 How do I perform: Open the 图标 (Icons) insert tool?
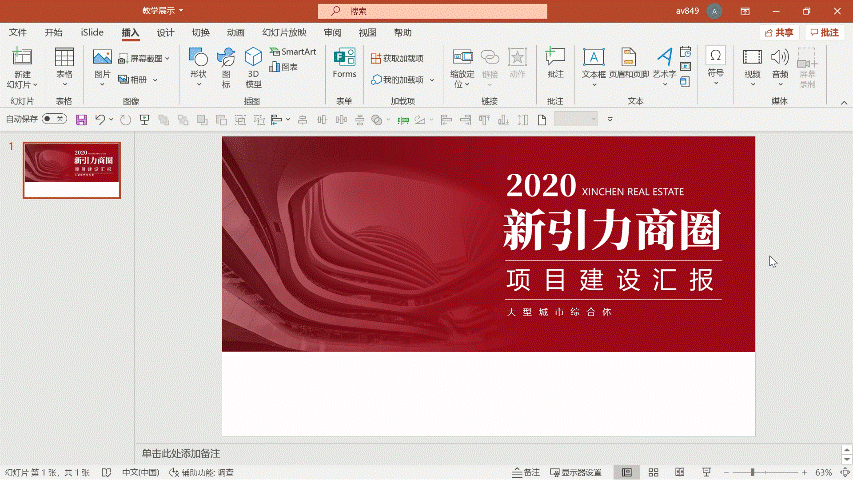226,67
